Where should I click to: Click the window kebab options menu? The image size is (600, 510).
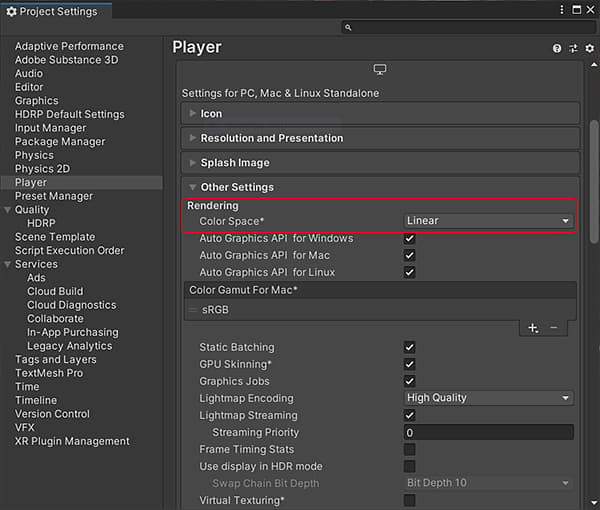pos(563,11)
